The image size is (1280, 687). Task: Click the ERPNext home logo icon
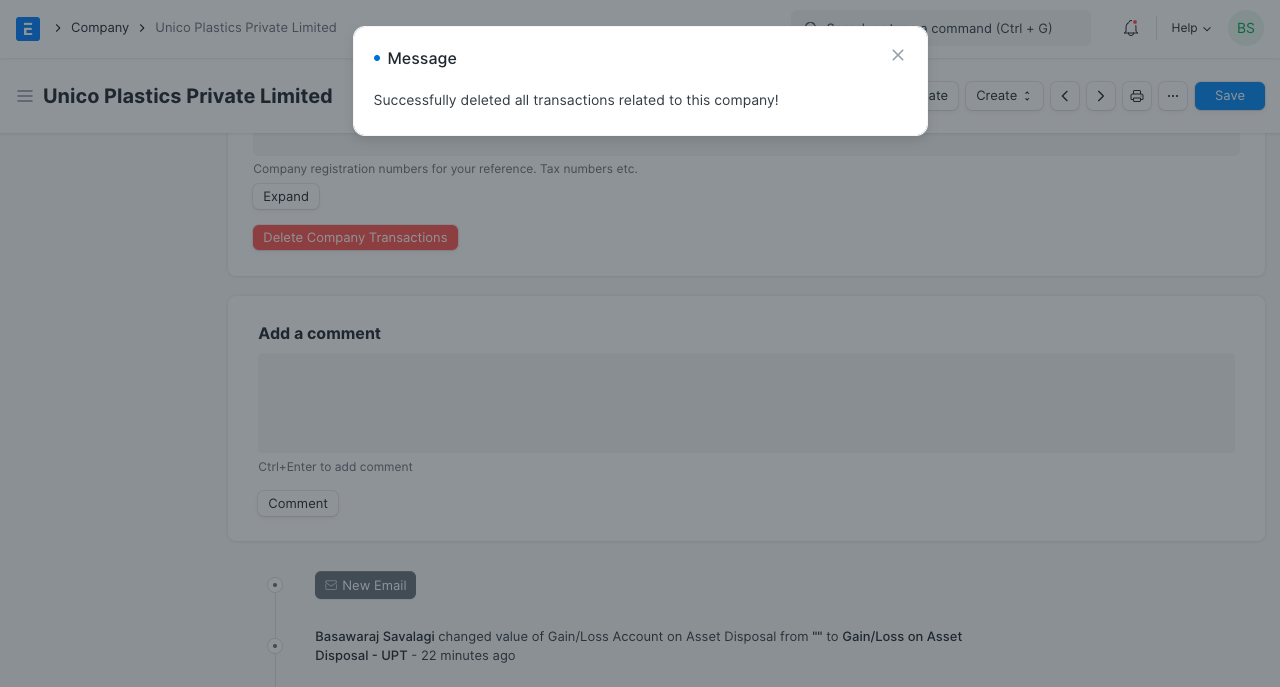pyautogui.click(x=28, y=28)
